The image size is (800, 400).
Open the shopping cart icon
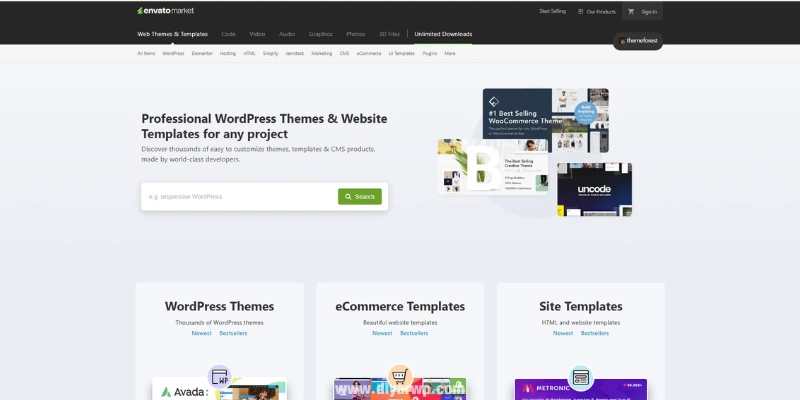pos(631,12)
